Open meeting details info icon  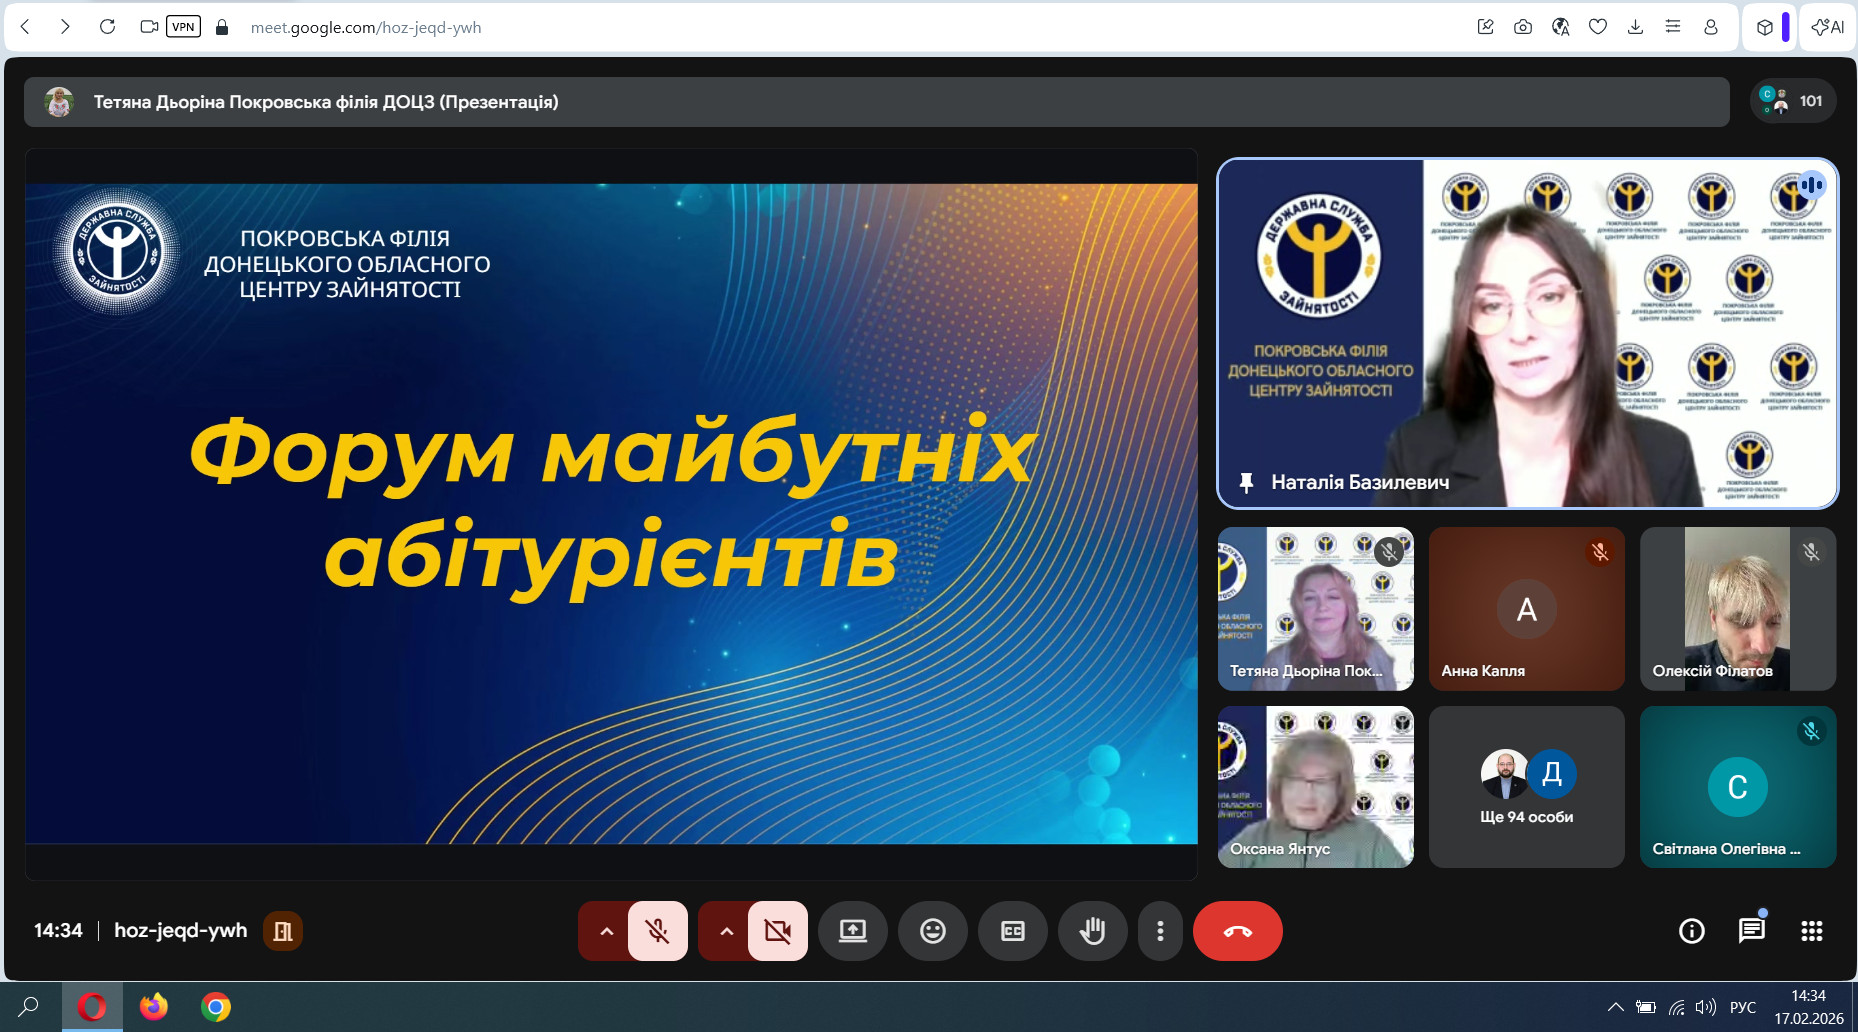(1691, 931)
